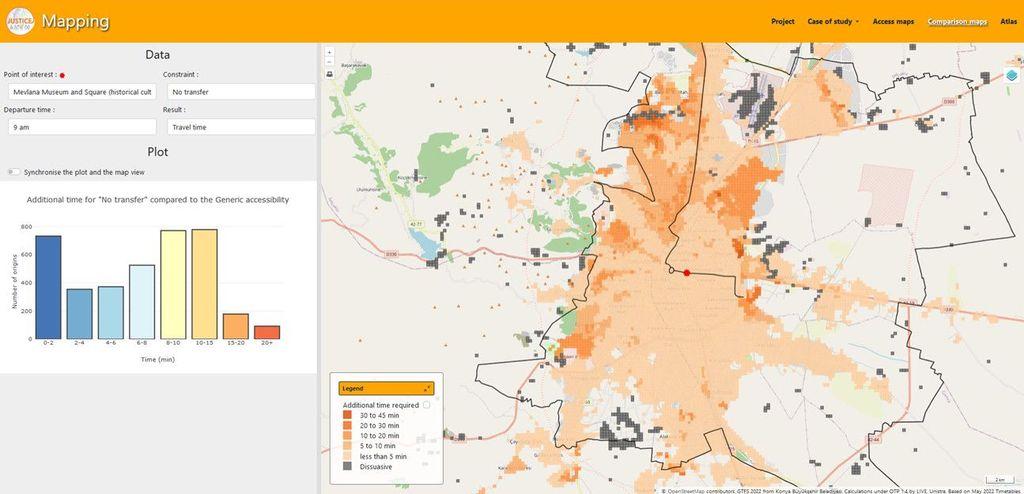Open the Point of interest dropdown
The width and height of the screenshot is (1024, 494).
pos(82,92)
